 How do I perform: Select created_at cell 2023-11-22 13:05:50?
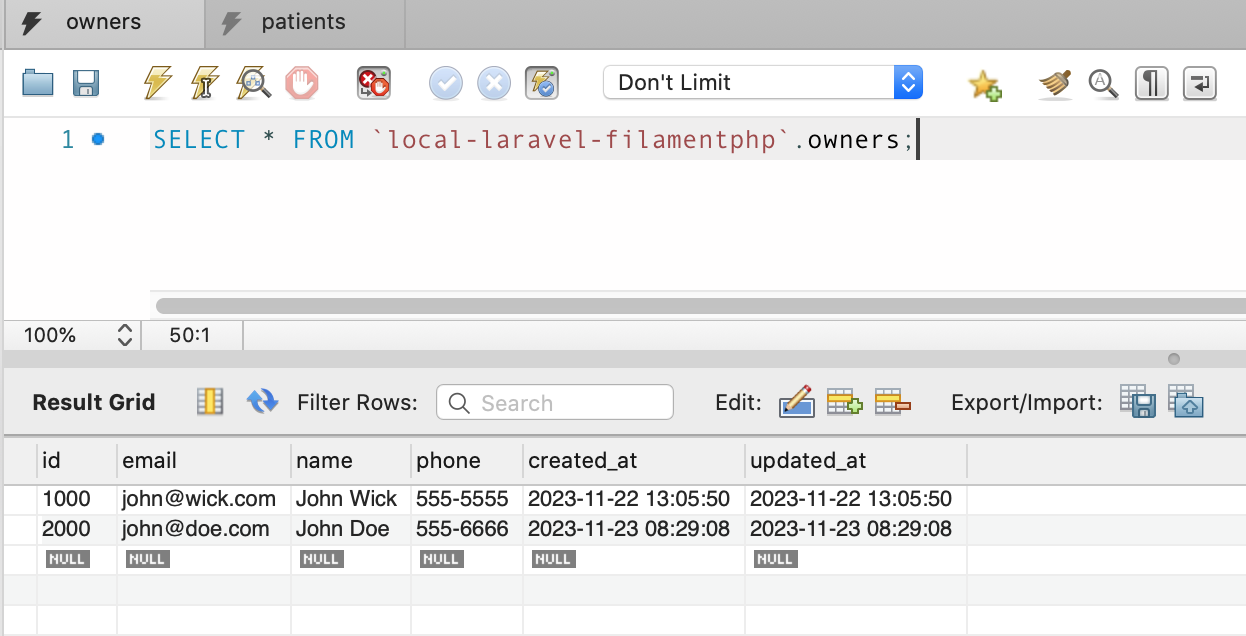634,499
